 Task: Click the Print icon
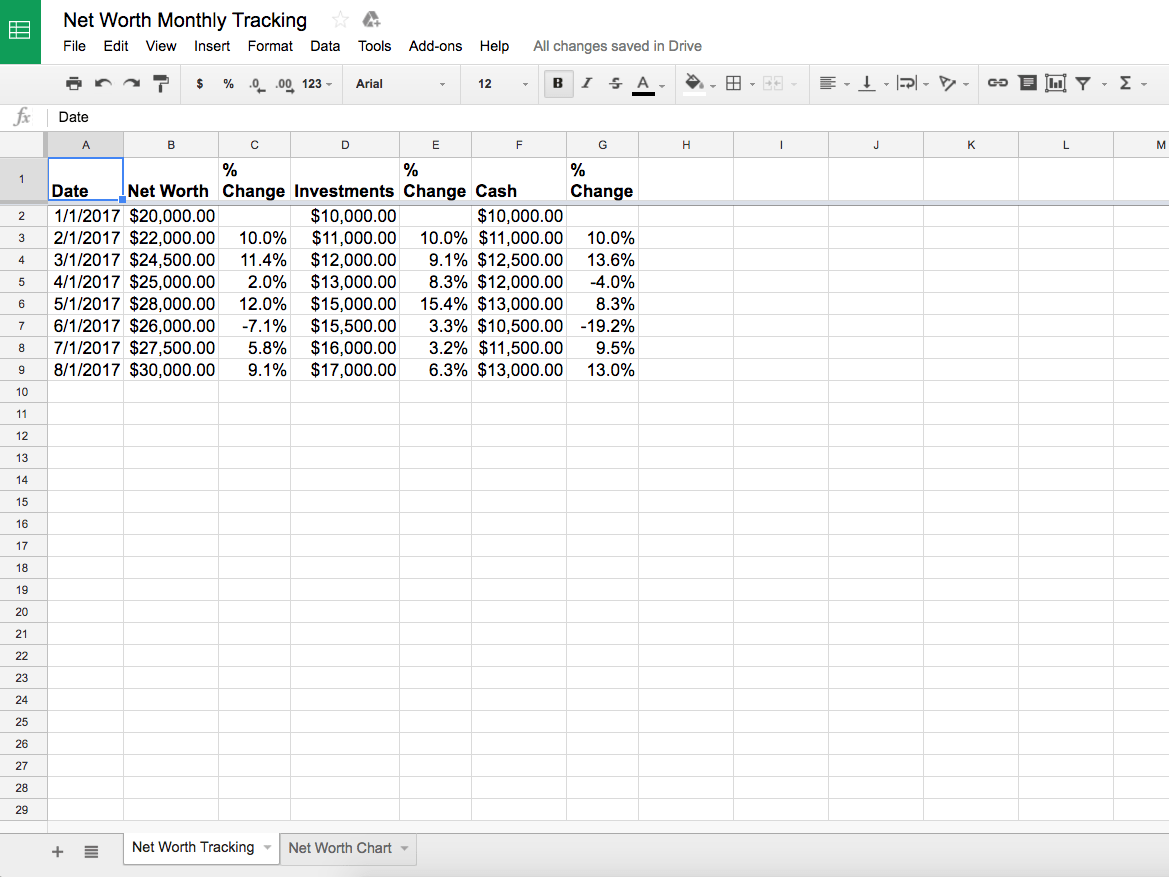(x=74, y=84)
